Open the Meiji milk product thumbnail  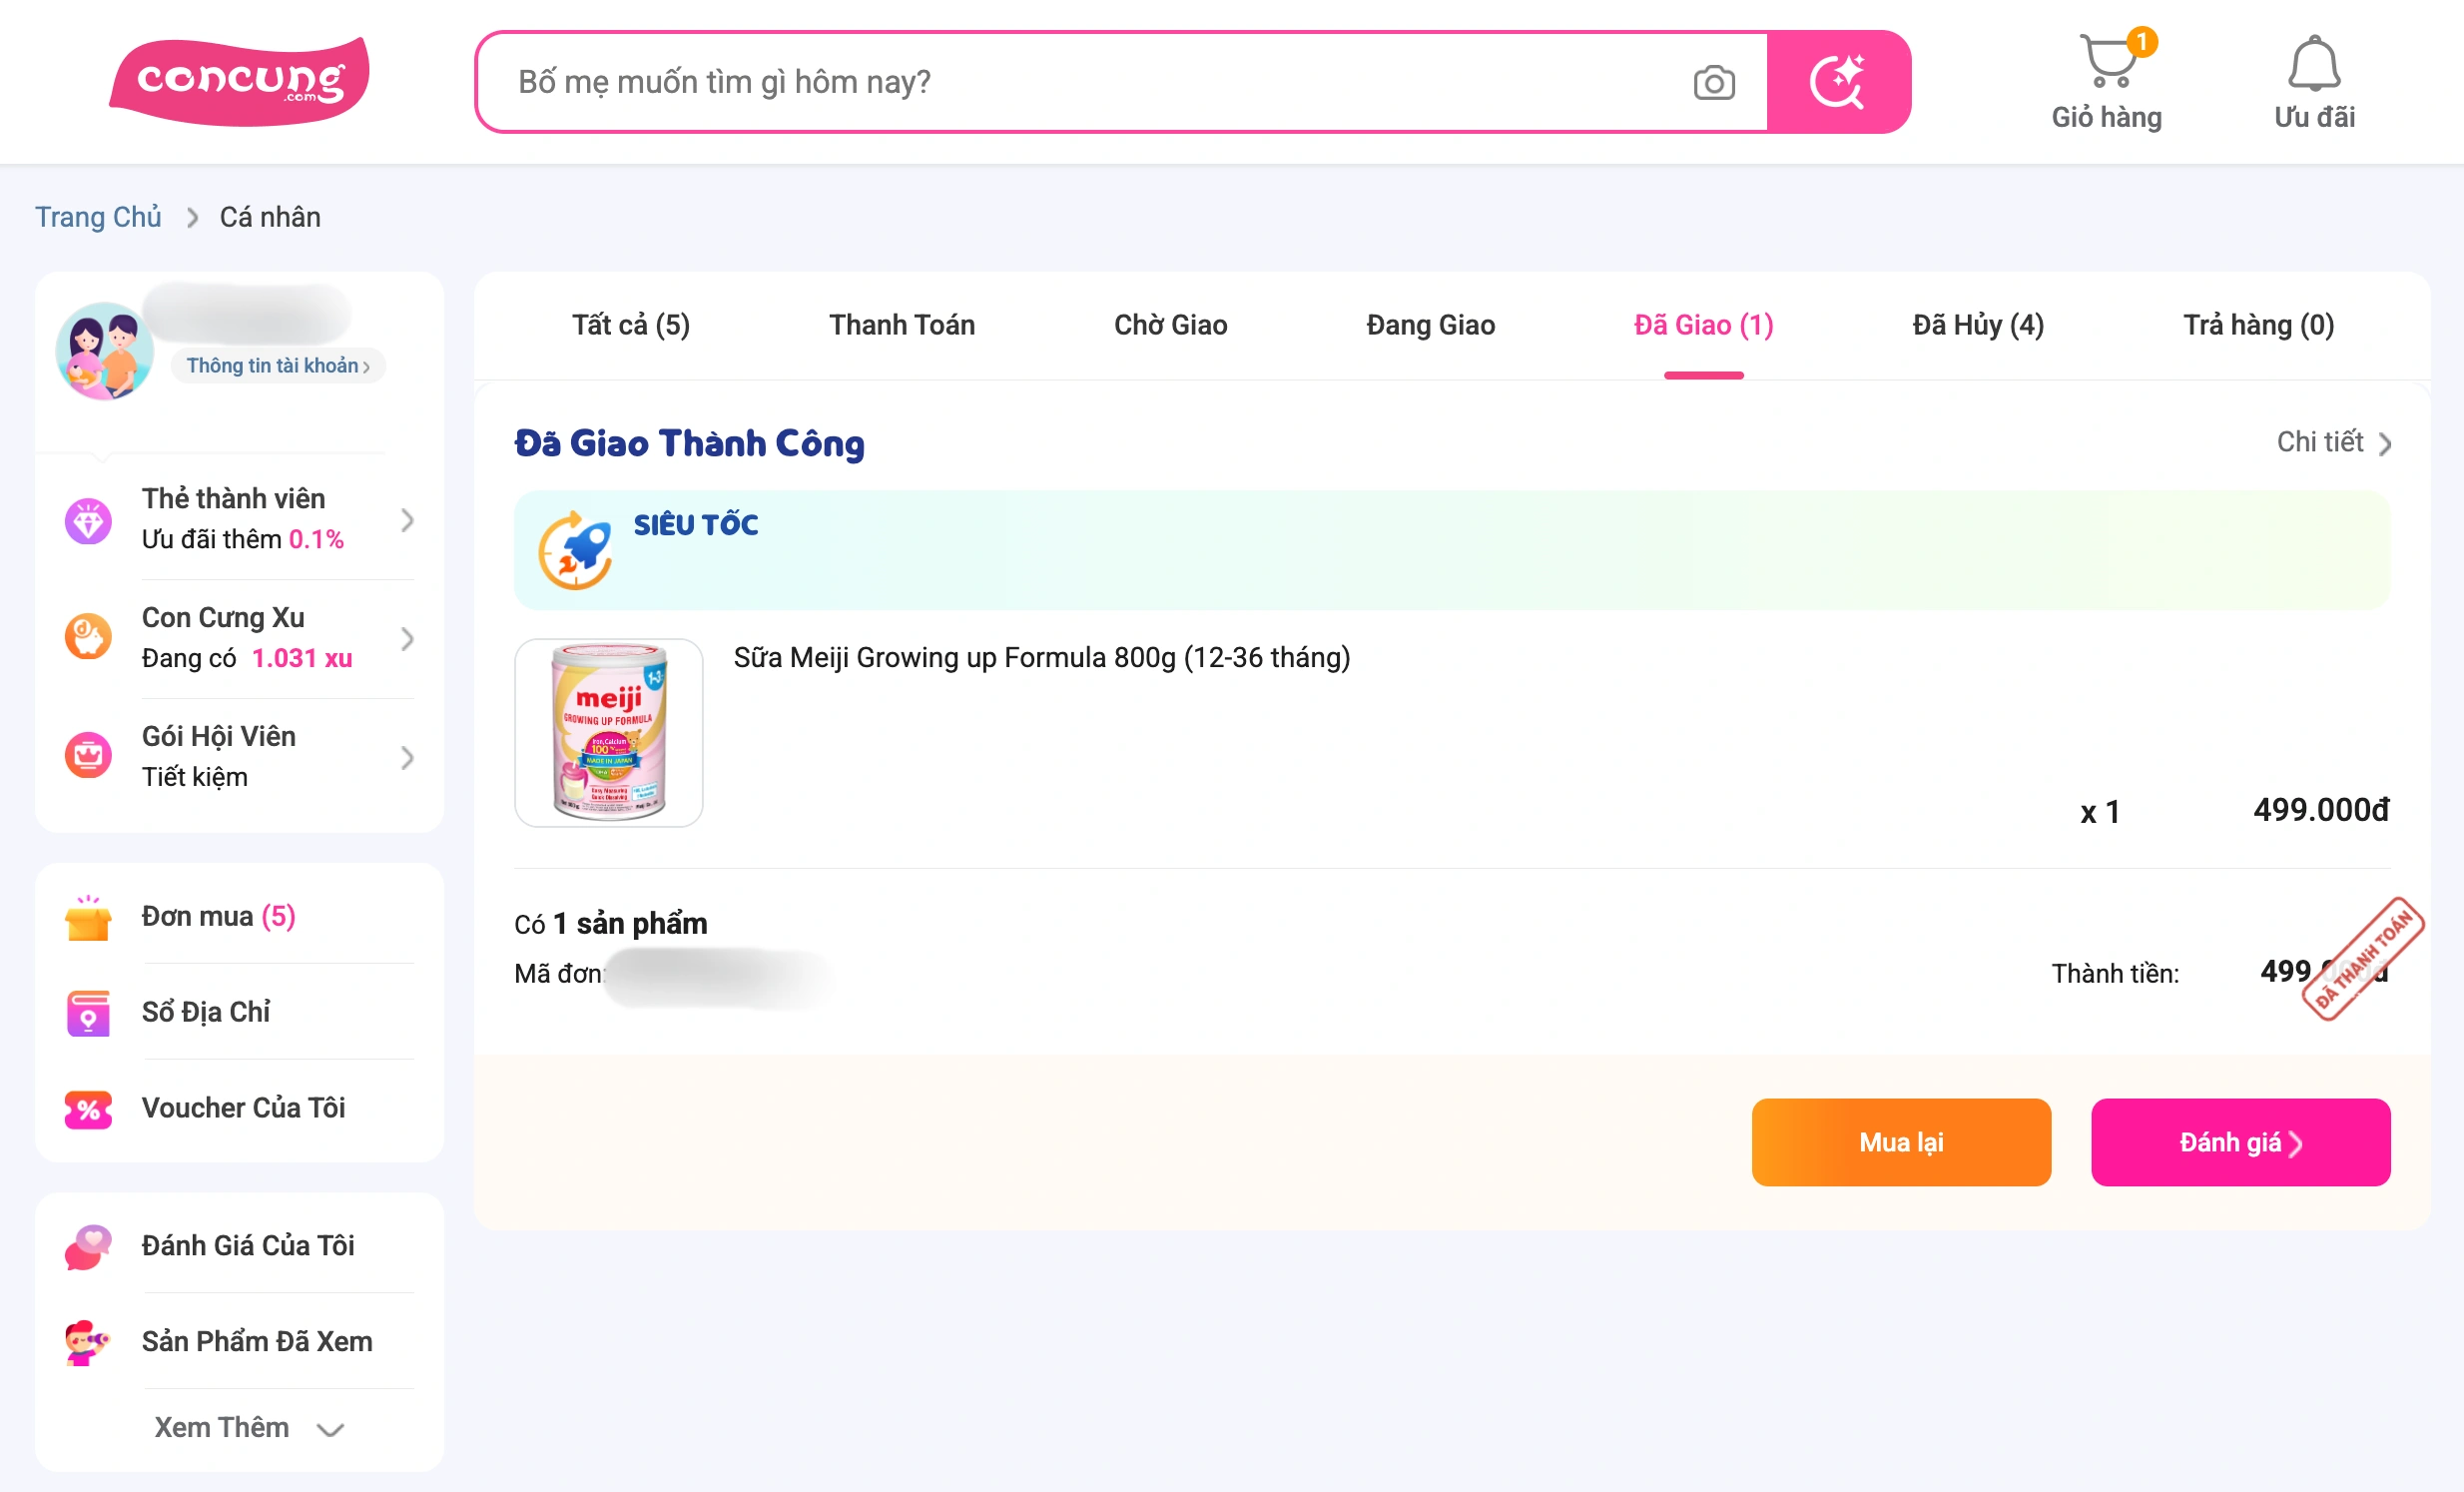[609, 733]
